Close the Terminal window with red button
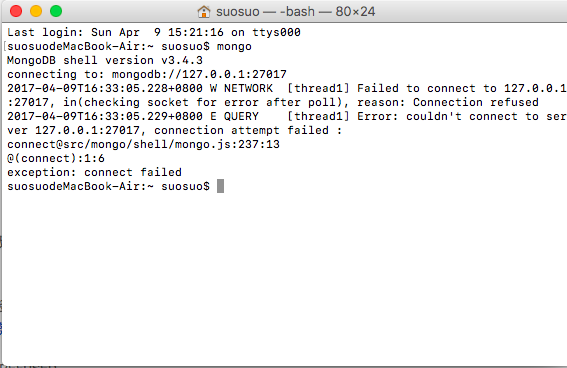The height and width of the screenshot is (368, 567). pos(16,11)
